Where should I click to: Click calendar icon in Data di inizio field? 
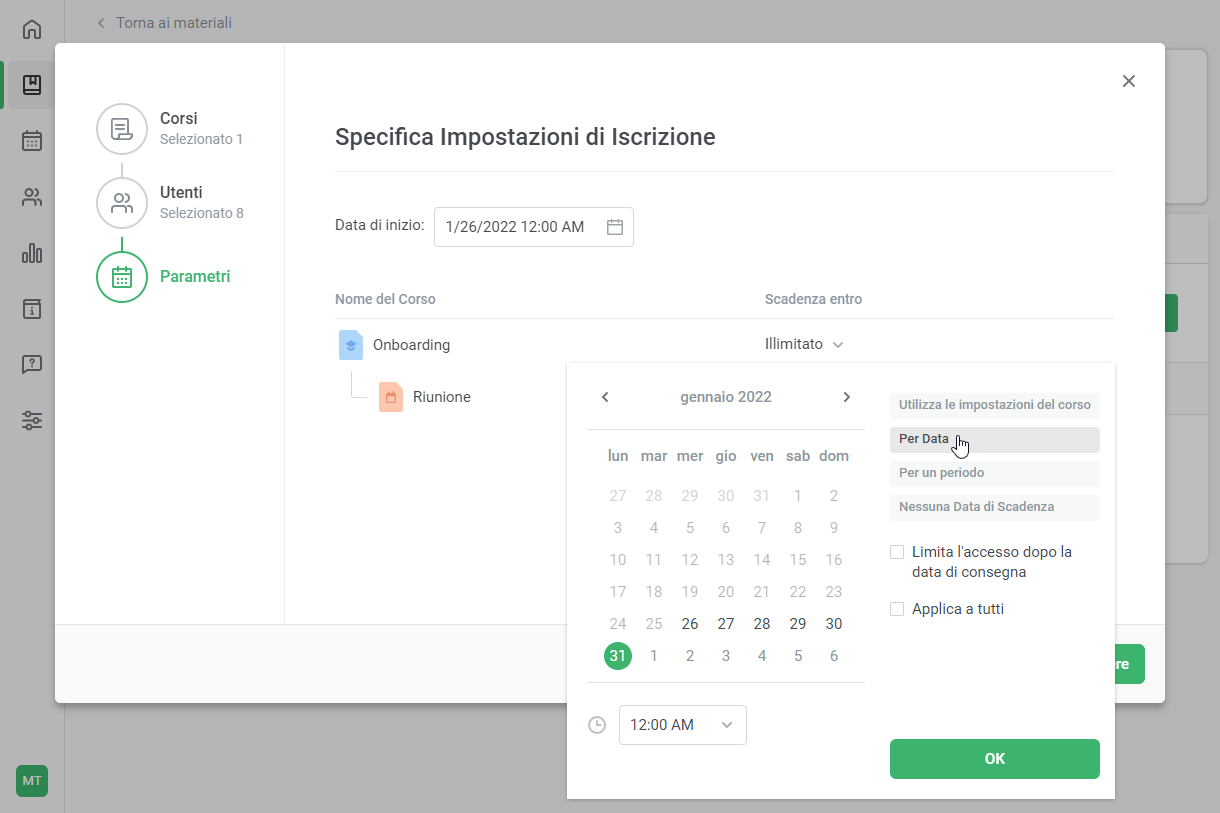click(615, 227)
